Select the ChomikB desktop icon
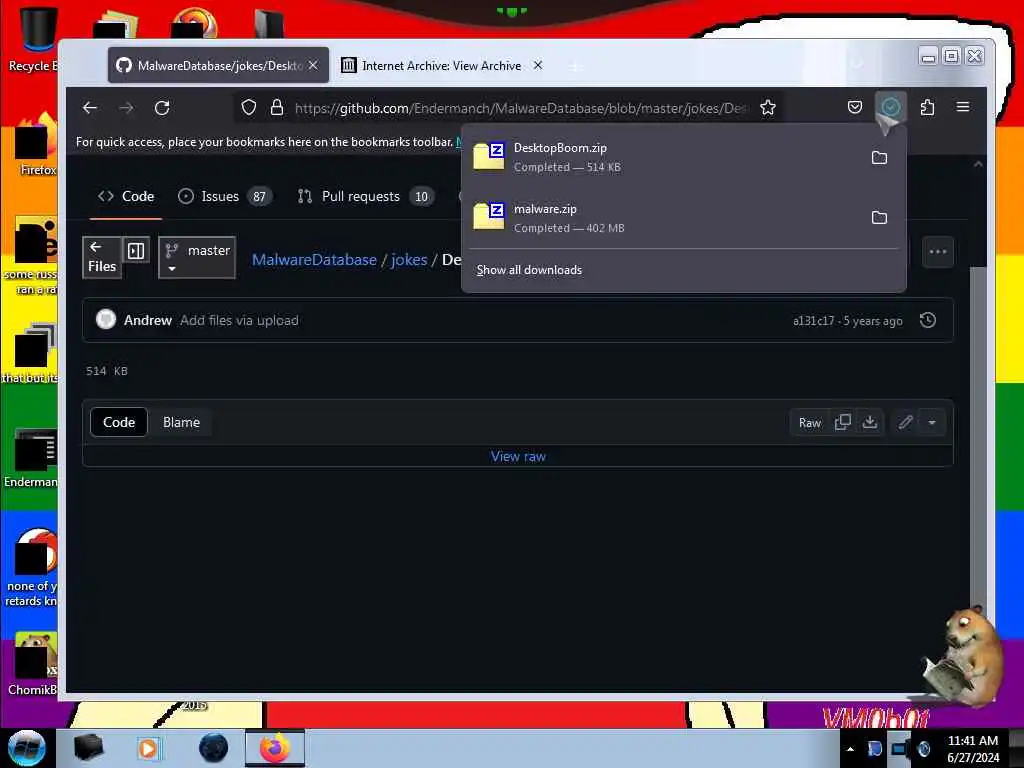 [33, 665]
